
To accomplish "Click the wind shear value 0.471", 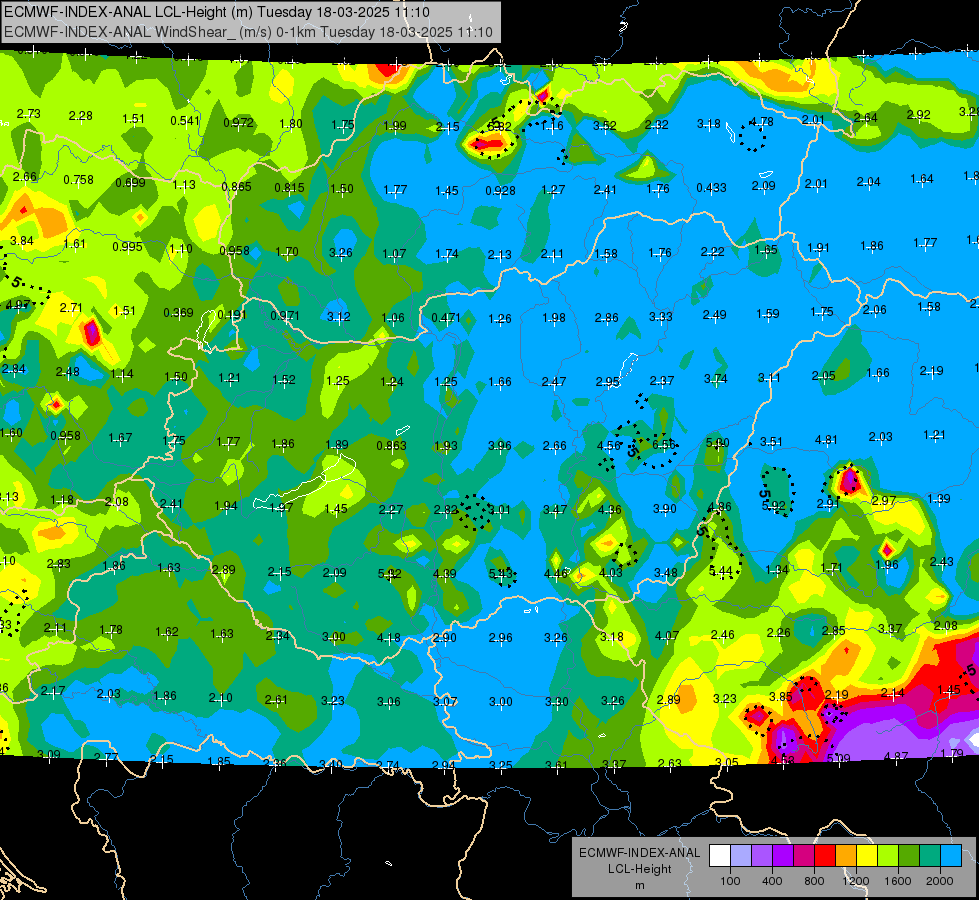I will [x=446, y=318].
